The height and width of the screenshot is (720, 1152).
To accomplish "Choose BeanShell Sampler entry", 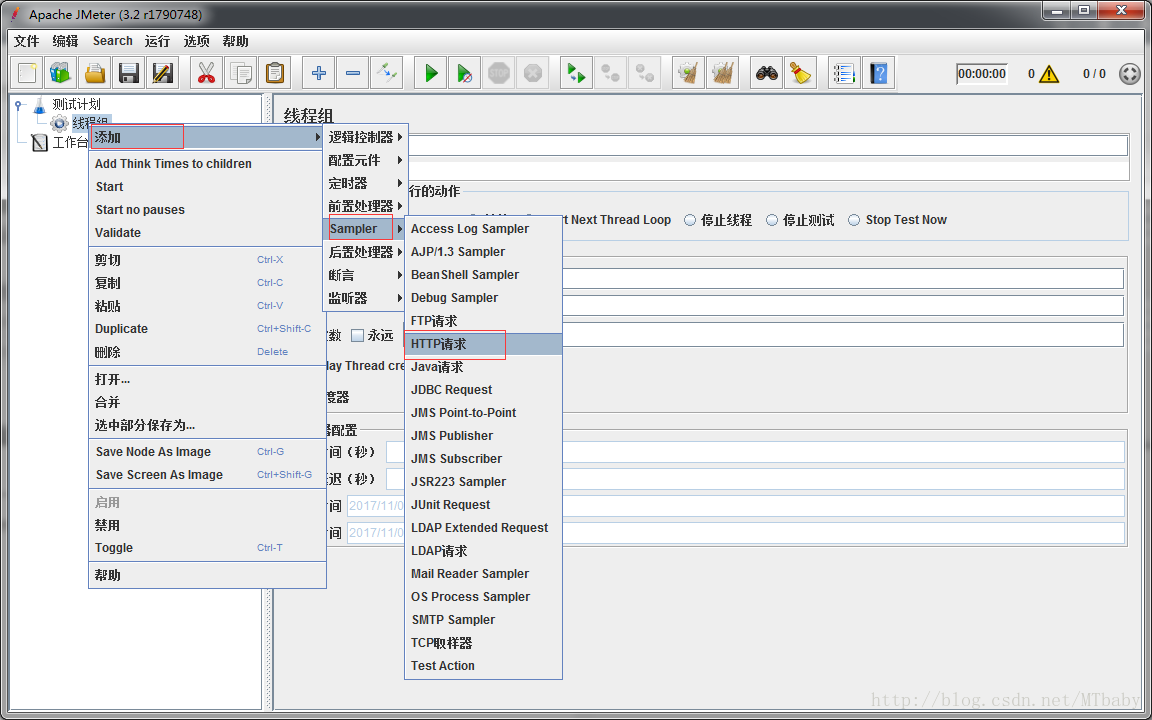I will 483,275.
